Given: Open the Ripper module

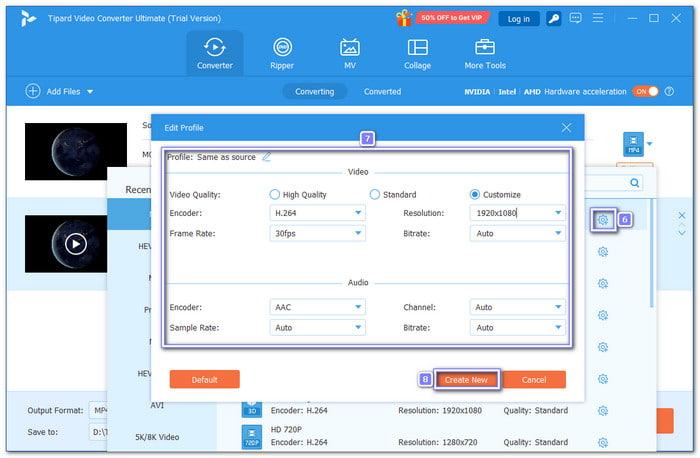Looking at the screenshot, I should pos(283,53).
